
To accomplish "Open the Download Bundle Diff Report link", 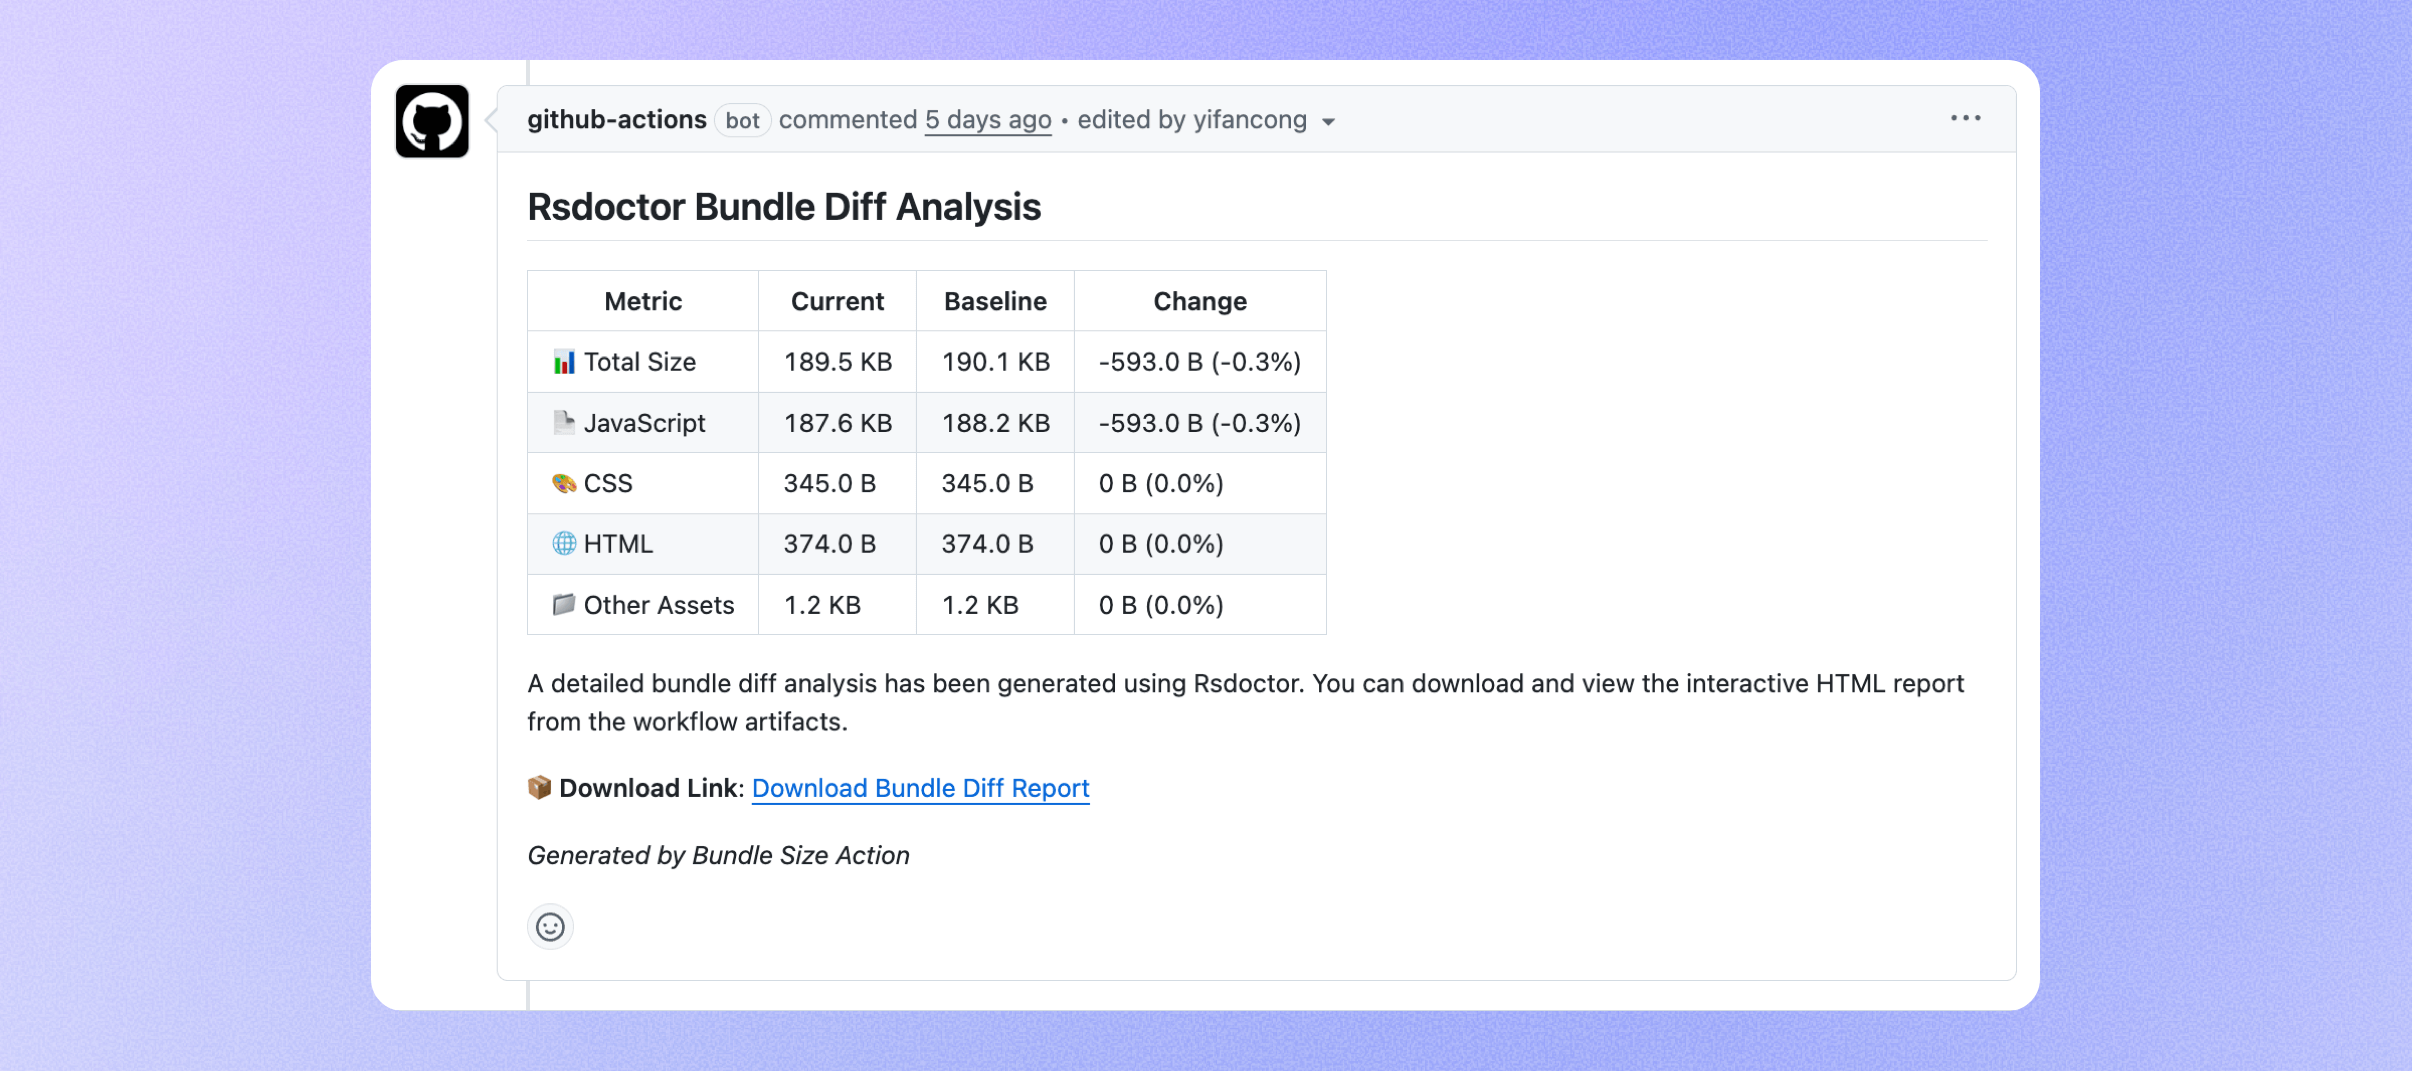I will click(921, 788).
